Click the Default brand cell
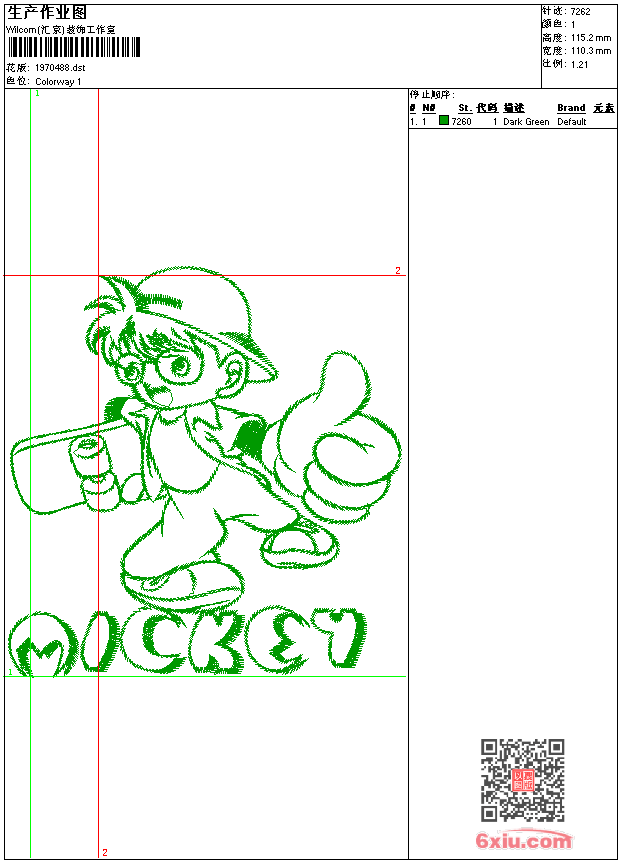 pos(572,122)
